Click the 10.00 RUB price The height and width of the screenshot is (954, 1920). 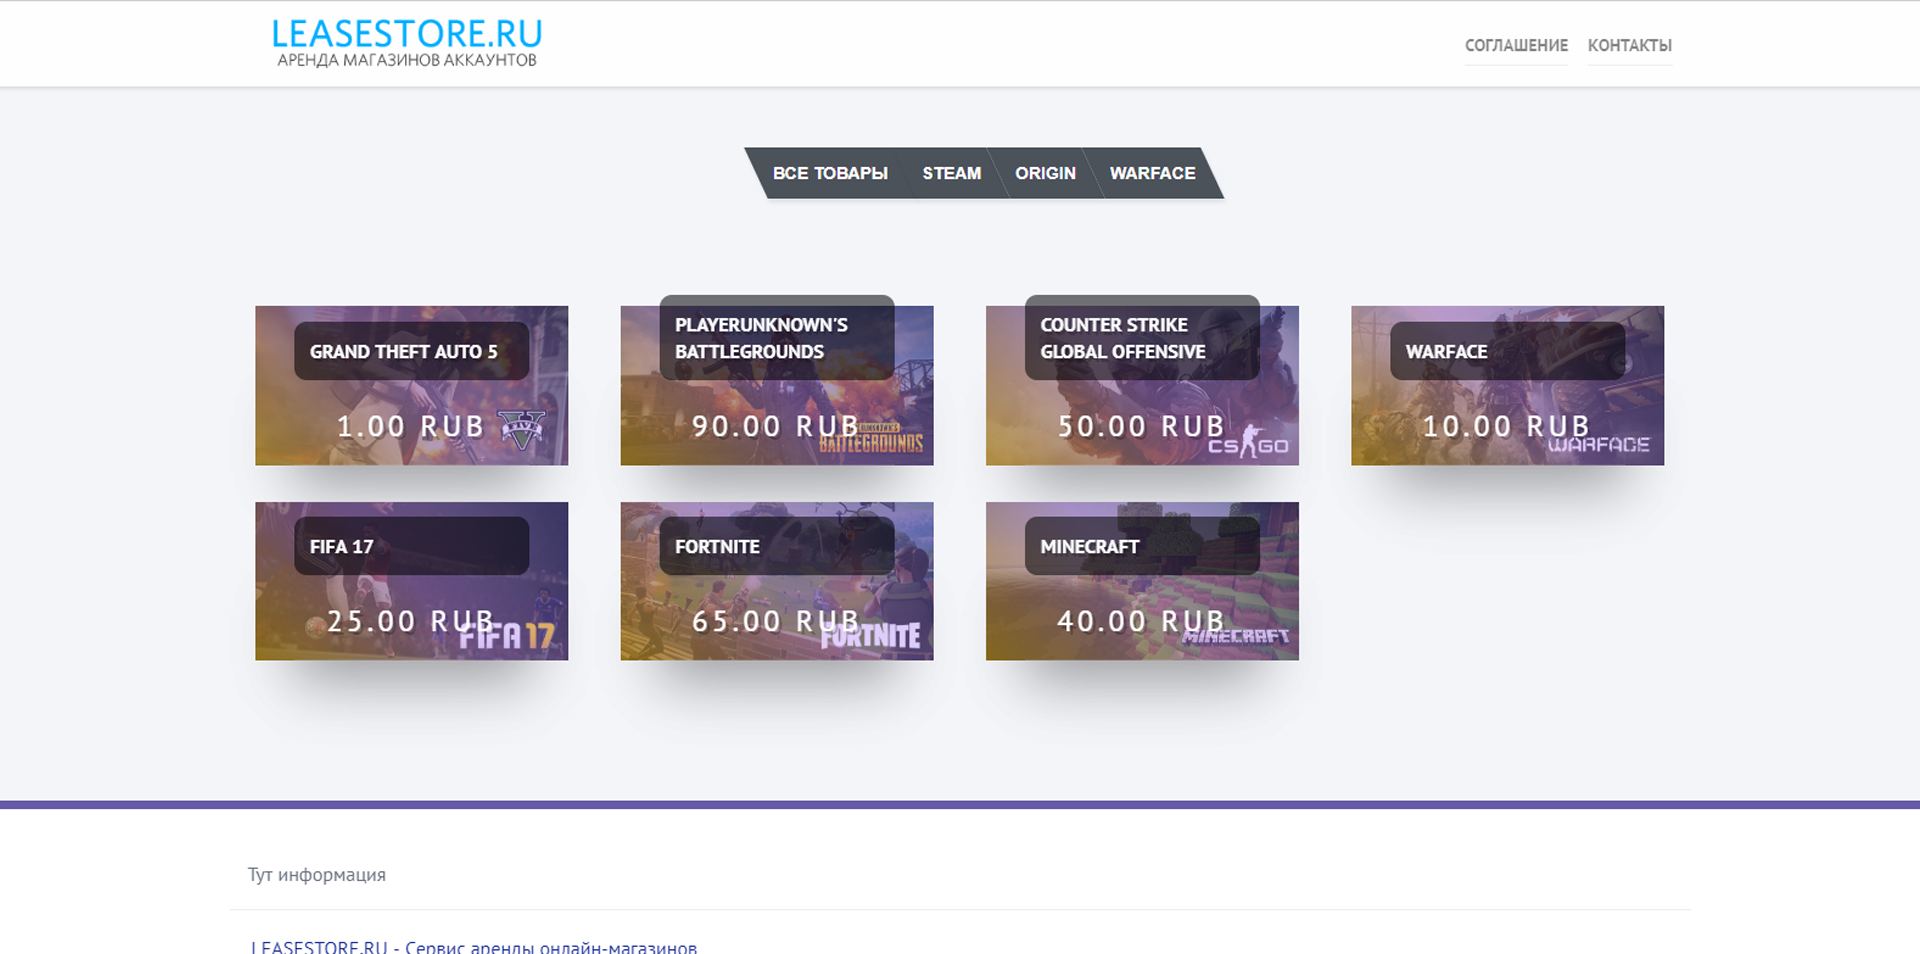coord(1506,427)
